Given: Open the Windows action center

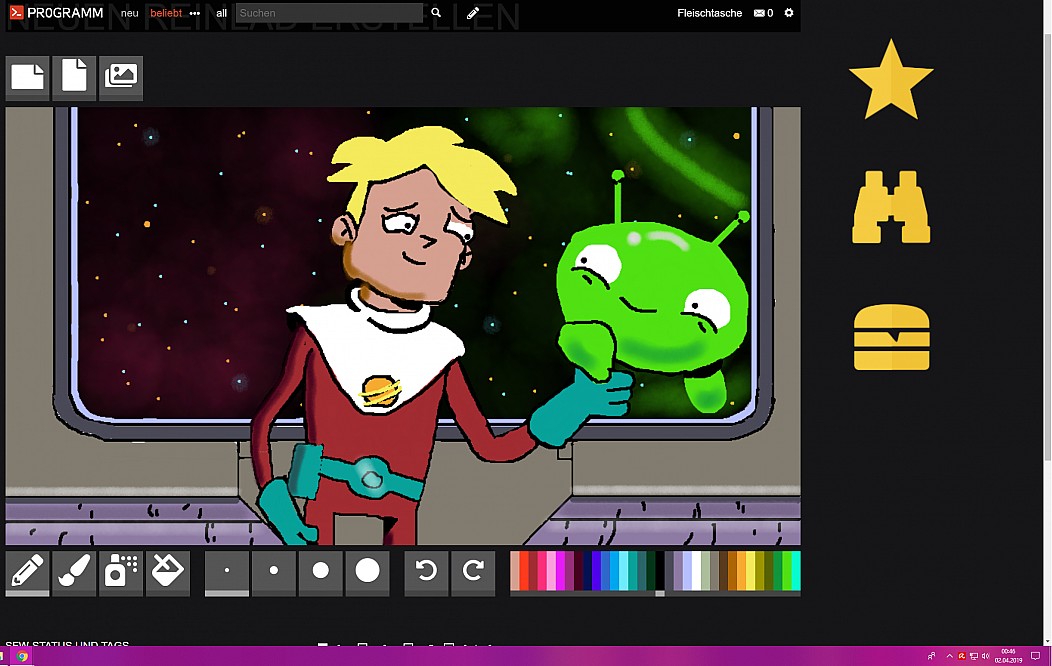Looking at the screenshot, I should tap(1035, 657).
